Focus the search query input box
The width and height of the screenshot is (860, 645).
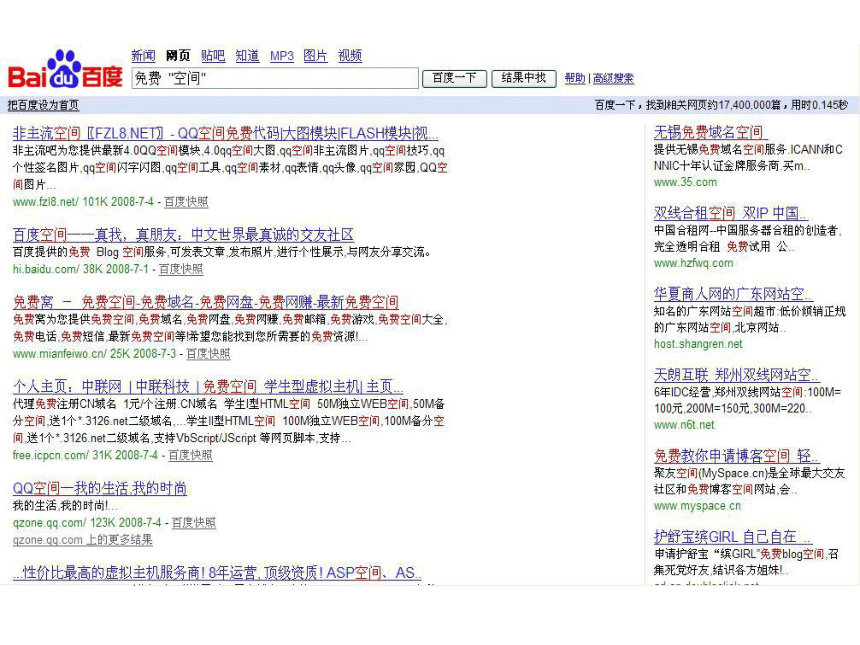pyautogui.click(x=275, y=78)
